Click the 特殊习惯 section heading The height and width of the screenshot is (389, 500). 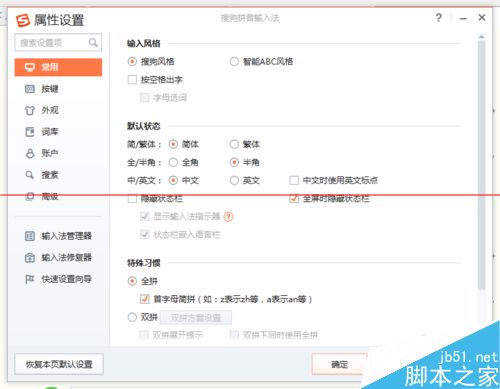click(144, 263)
